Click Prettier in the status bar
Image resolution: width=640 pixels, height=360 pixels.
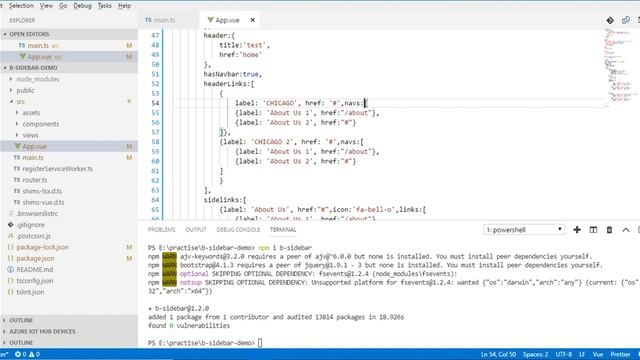(620, 354)
